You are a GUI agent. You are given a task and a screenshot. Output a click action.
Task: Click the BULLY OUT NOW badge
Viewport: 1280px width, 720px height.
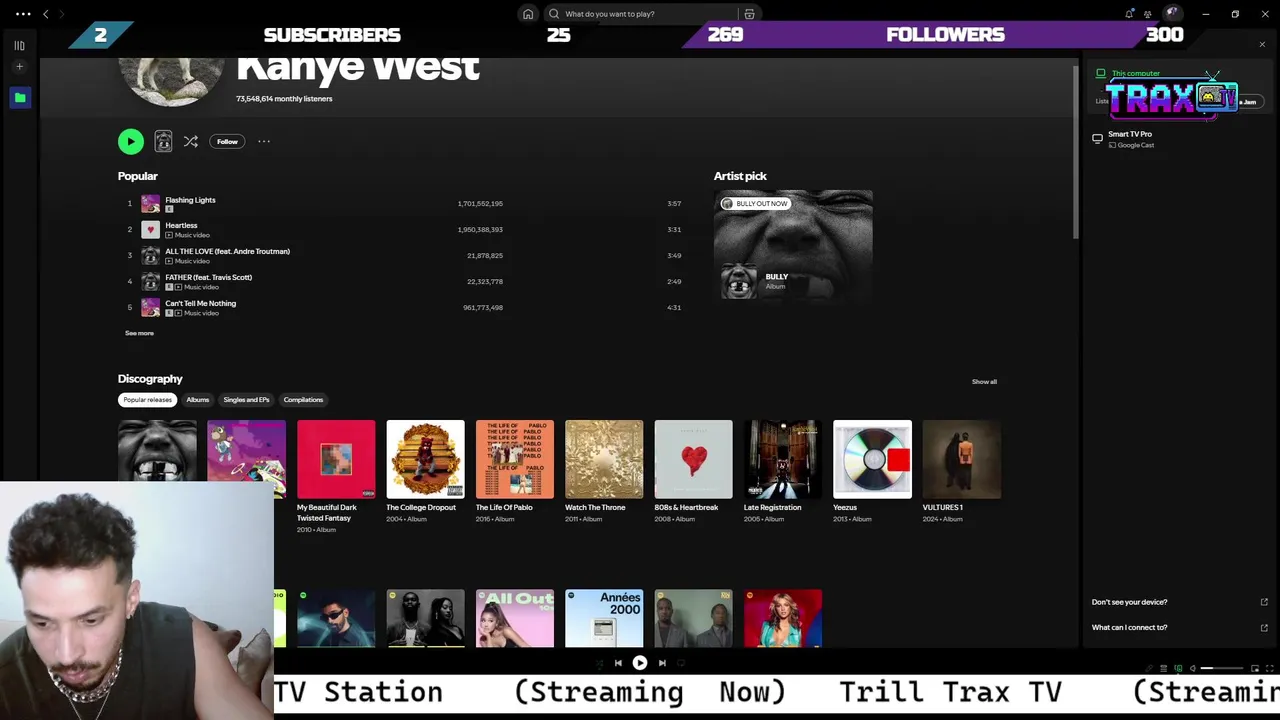tap(756, 204)
